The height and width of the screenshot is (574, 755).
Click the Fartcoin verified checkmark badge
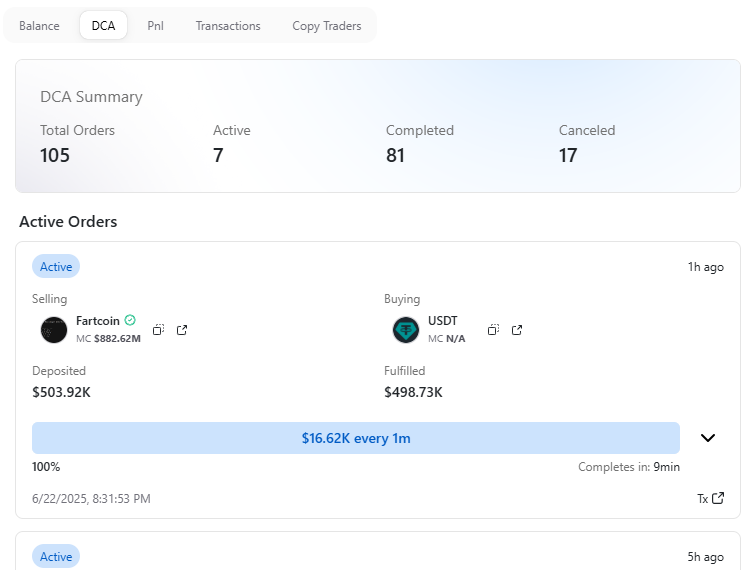coord(130,321)
